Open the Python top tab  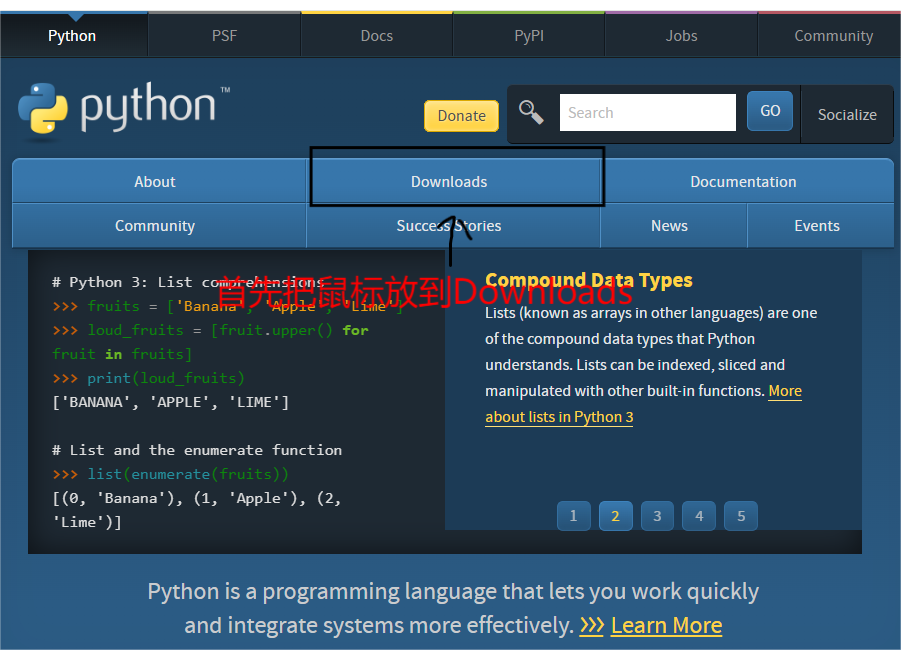72,36
